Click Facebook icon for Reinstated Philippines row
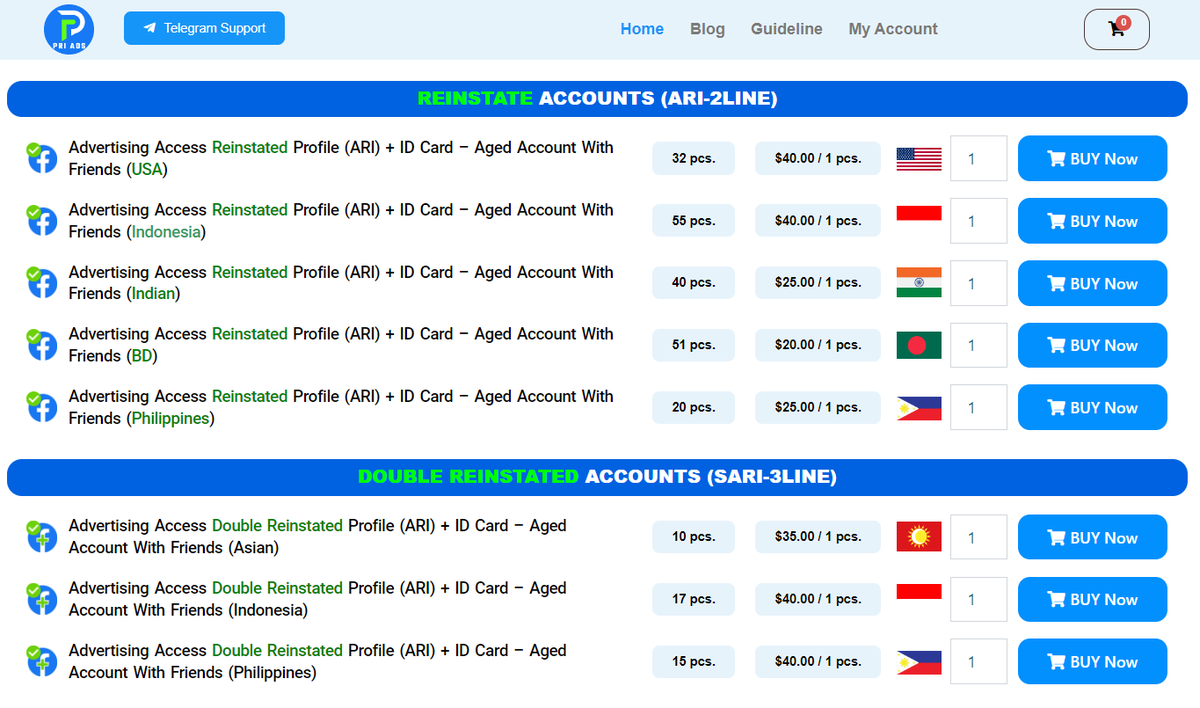The image size is (1200, 708). [x=41, y=407]
